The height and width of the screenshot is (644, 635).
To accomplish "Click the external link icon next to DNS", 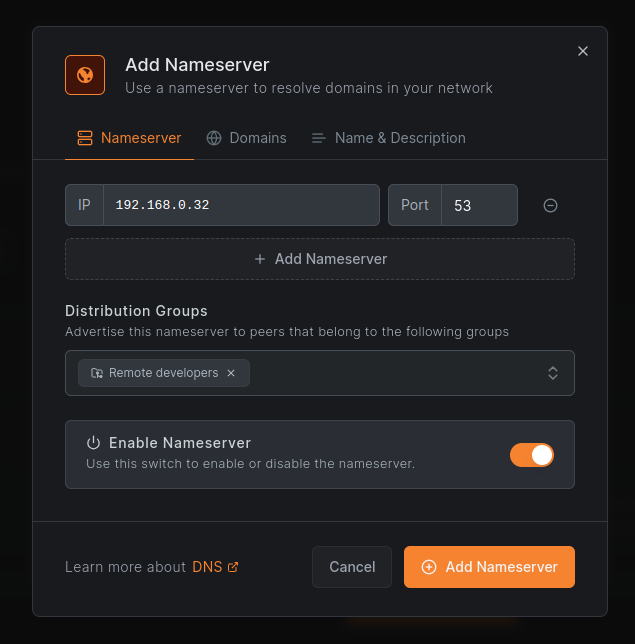I will click(x=233, y=567).
